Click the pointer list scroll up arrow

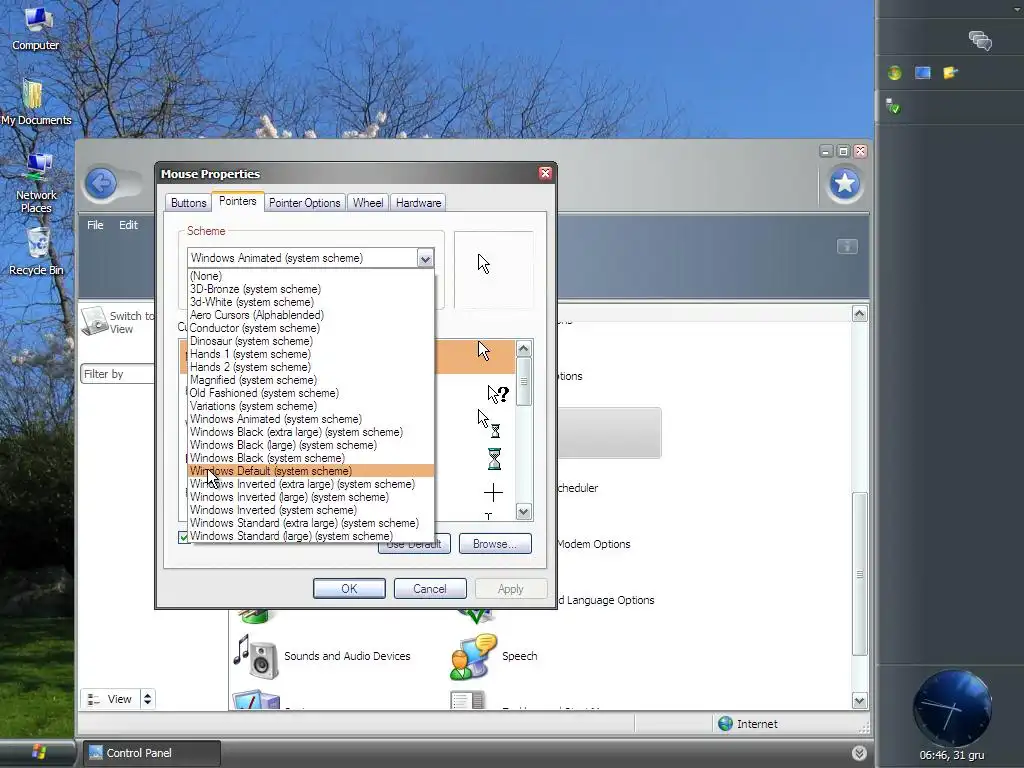(x=524, y=349)
